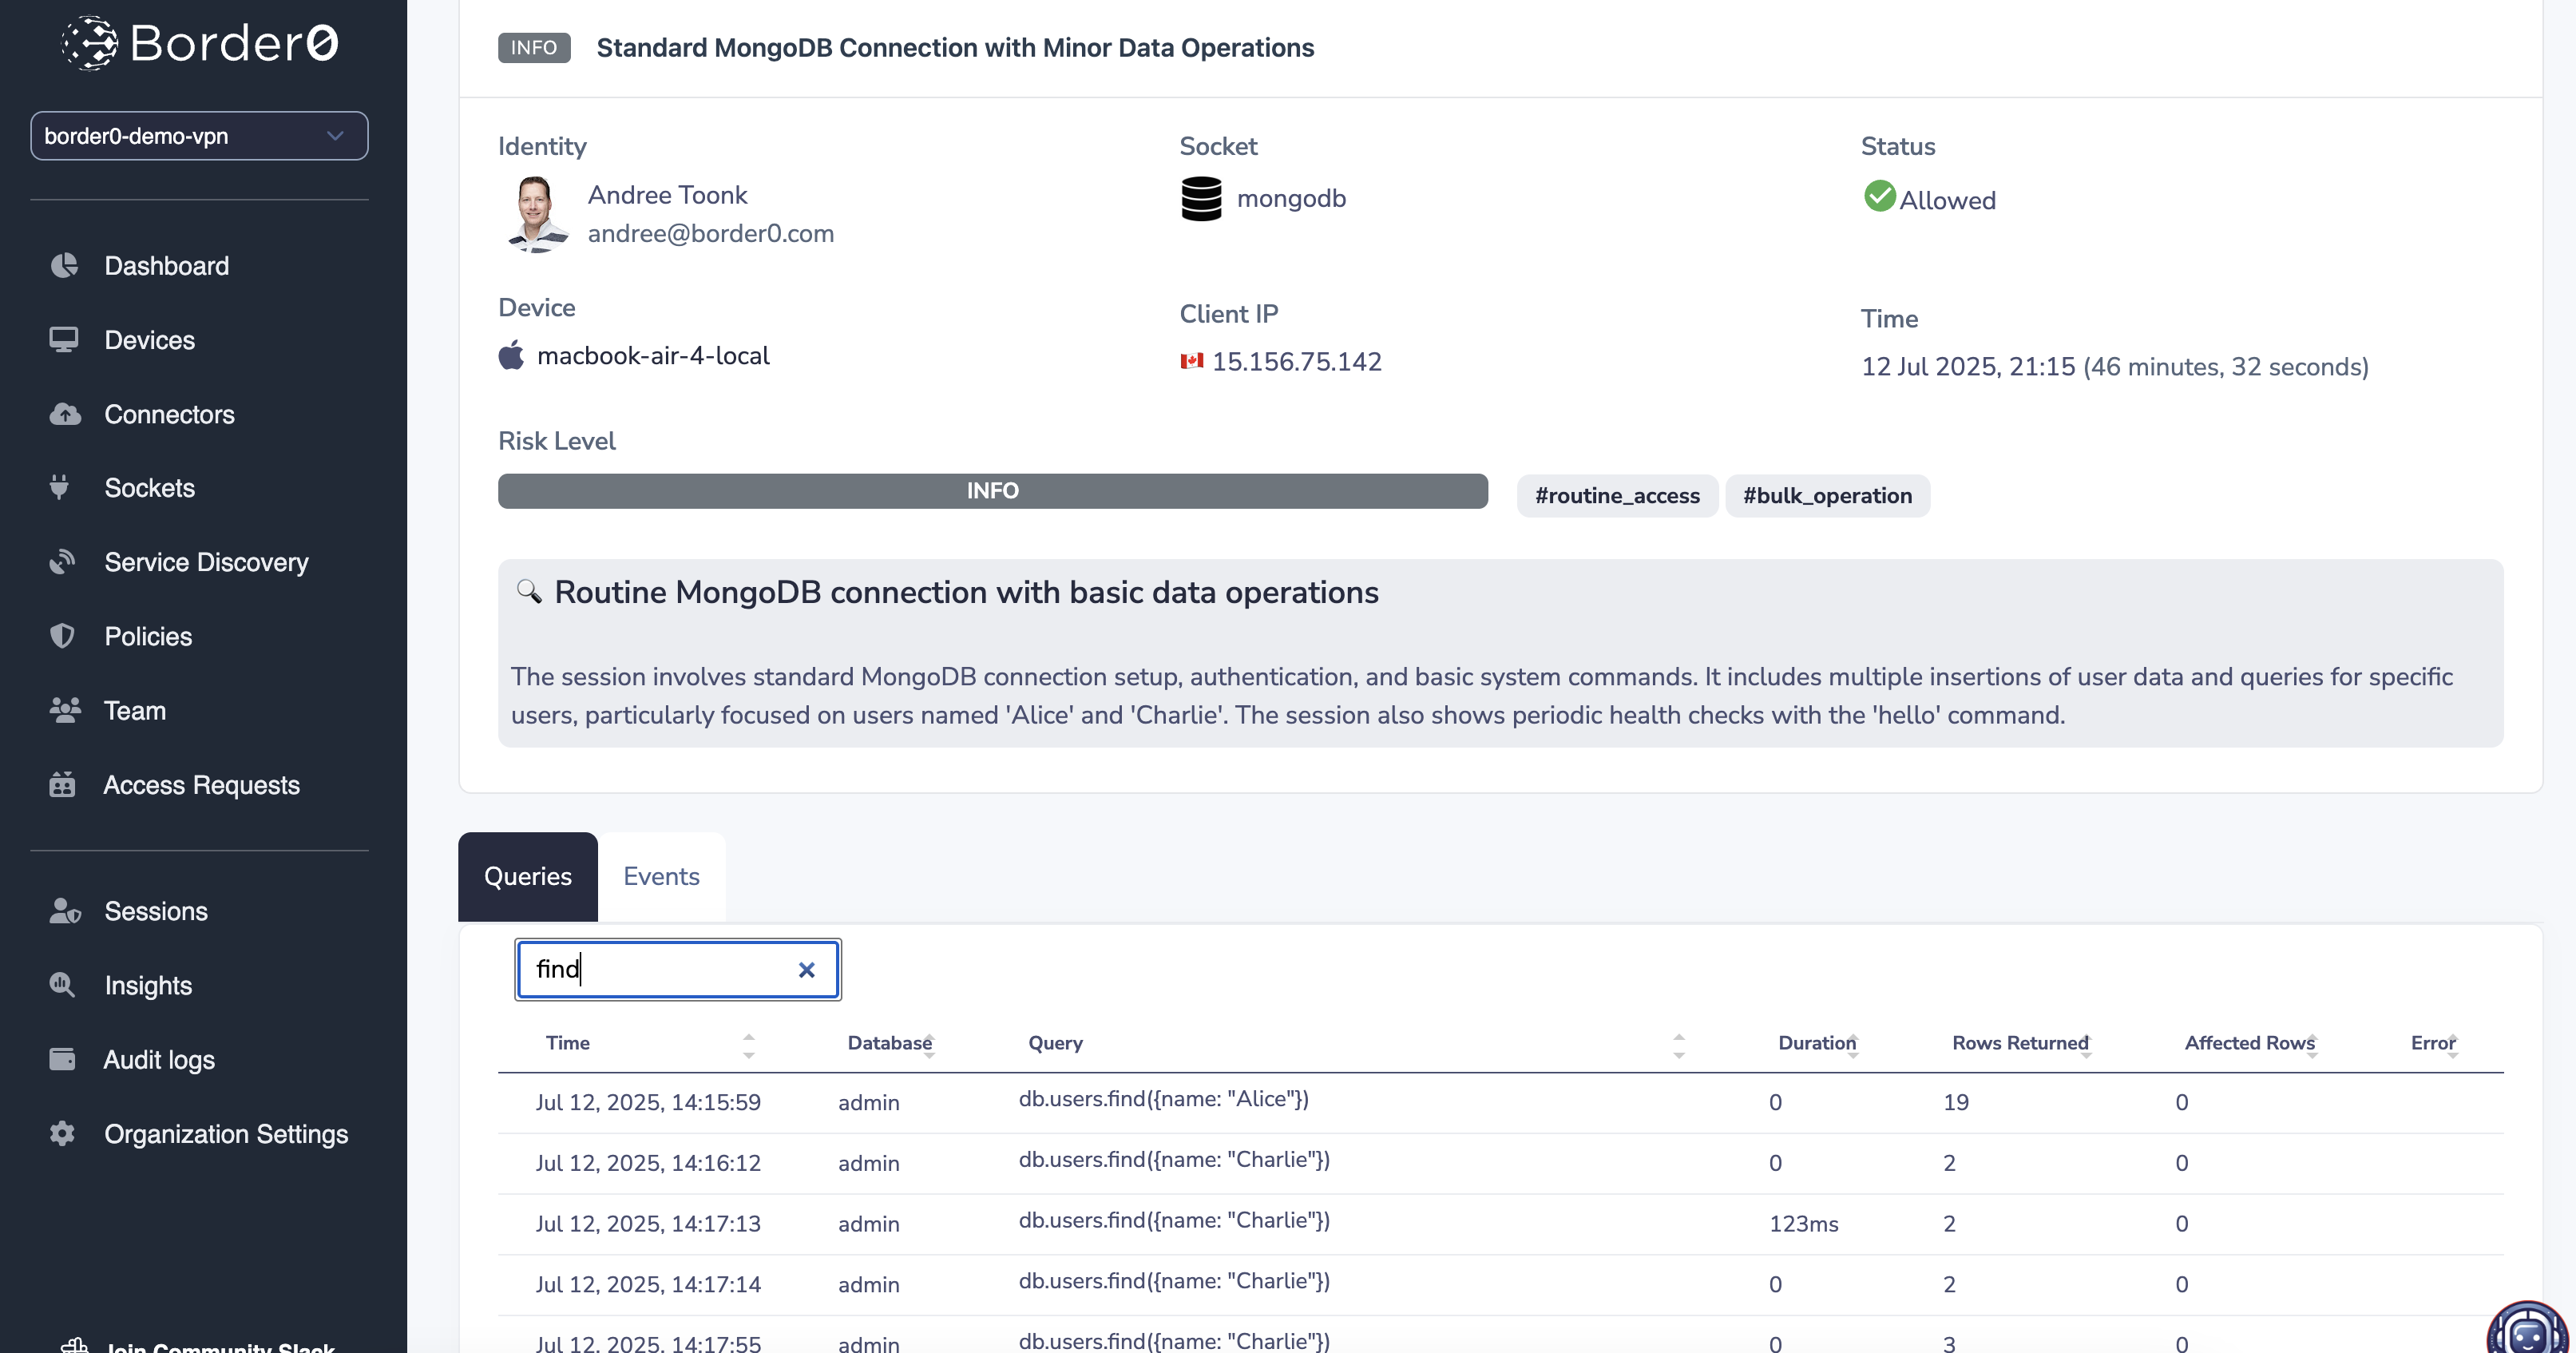Image resolution: width=2576 pixels, height=1353 pixels.
Task: Select the #bulk_operation tag
Action: 1827,495
